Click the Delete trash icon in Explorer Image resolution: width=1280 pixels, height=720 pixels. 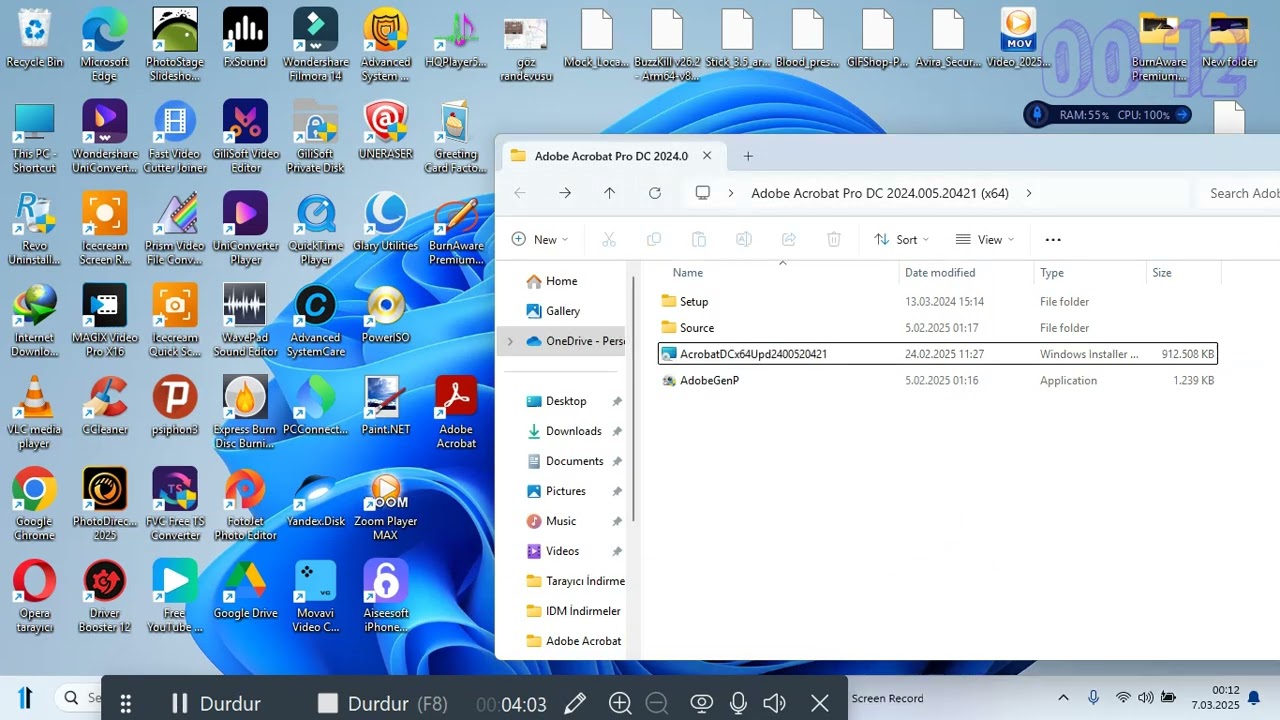point(834,239)
